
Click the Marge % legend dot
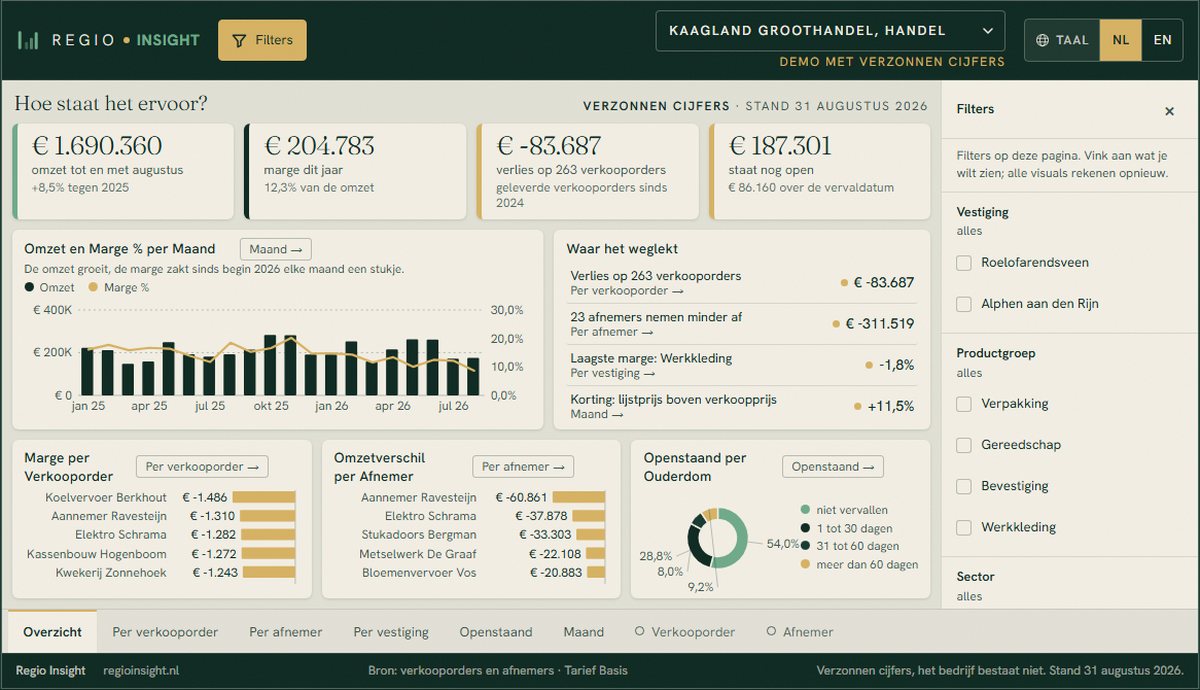click(94, 288)
